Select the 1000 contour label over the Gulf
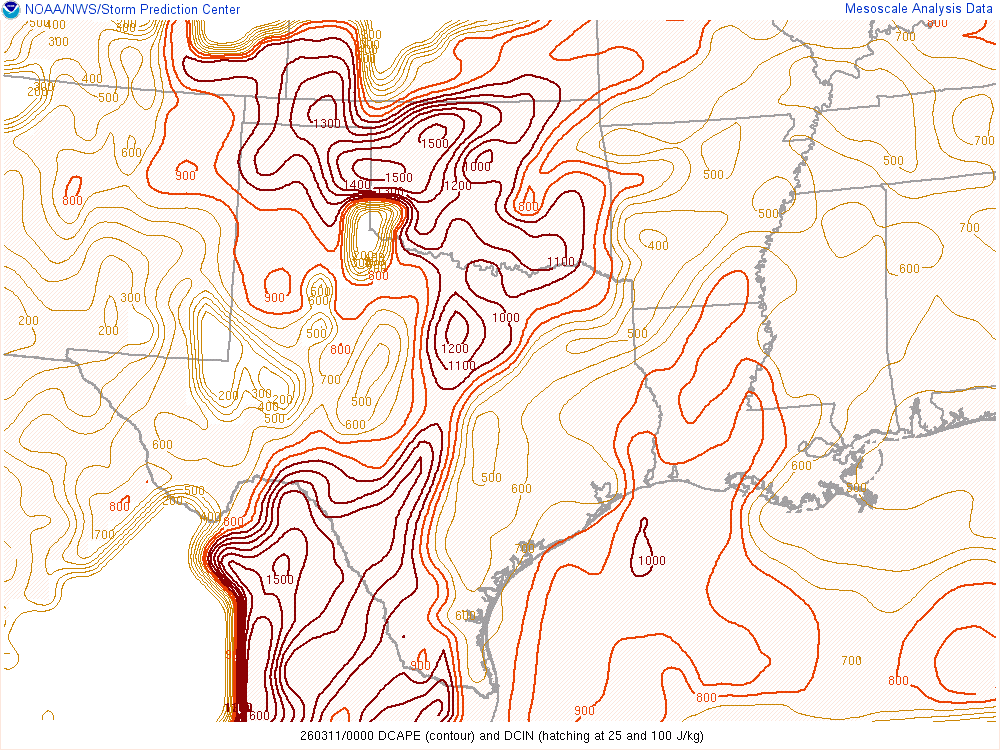1000x750 pixels. tap(652, 561)
